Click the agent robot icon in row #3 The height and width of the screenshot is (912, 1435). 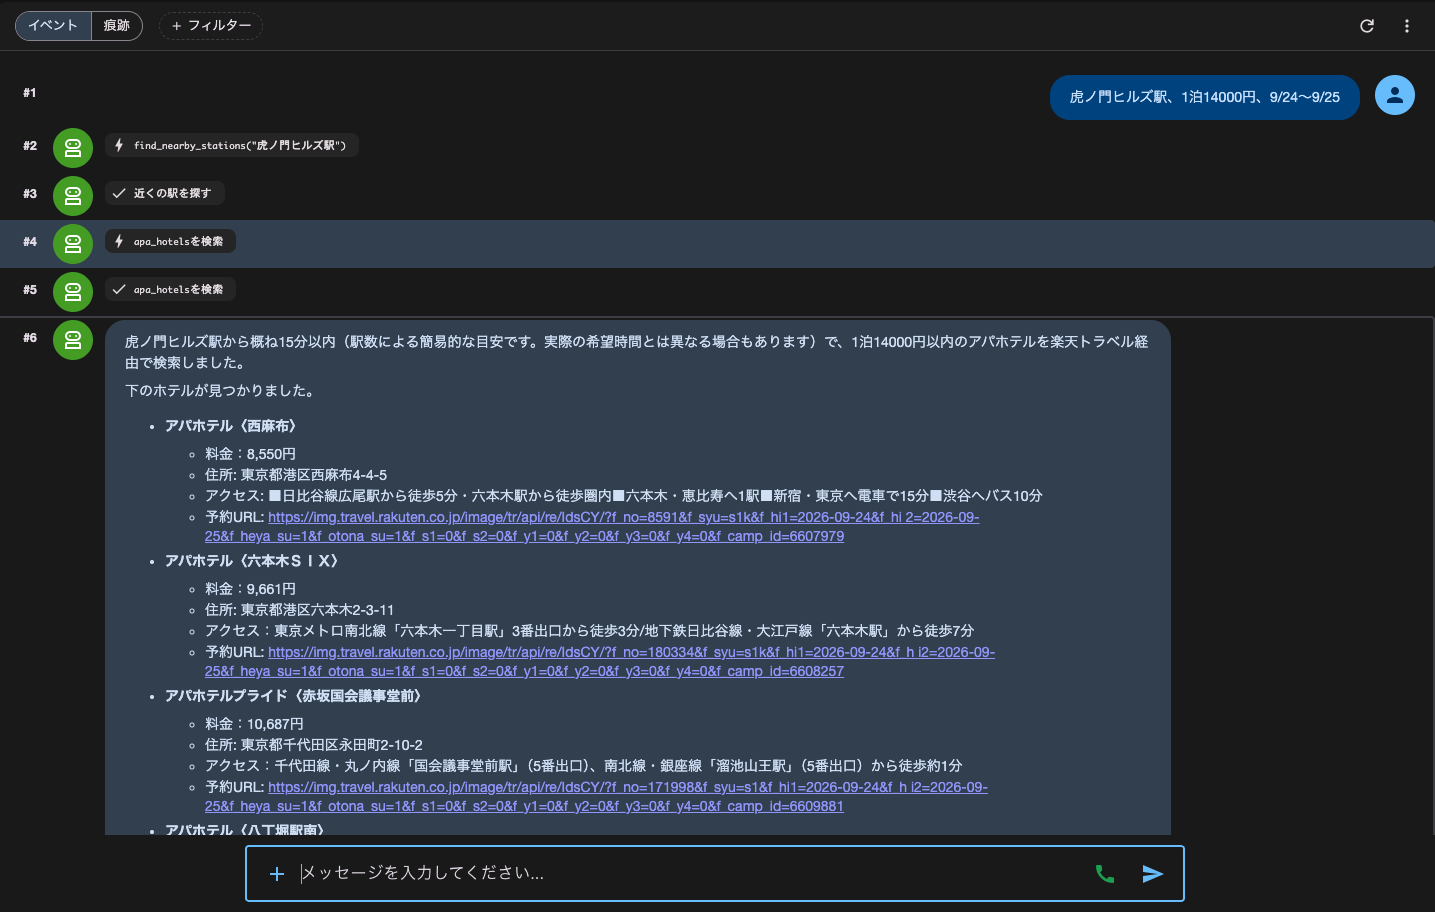click(73, 196)
